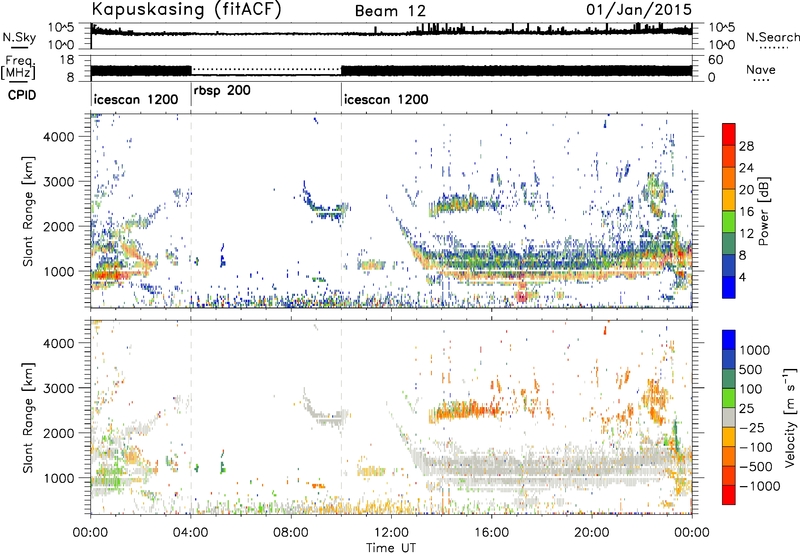The height and width of the screenshot is (554, 800).
Task: Click the "12" tick on Power color bar
Action: coord(746,234)
